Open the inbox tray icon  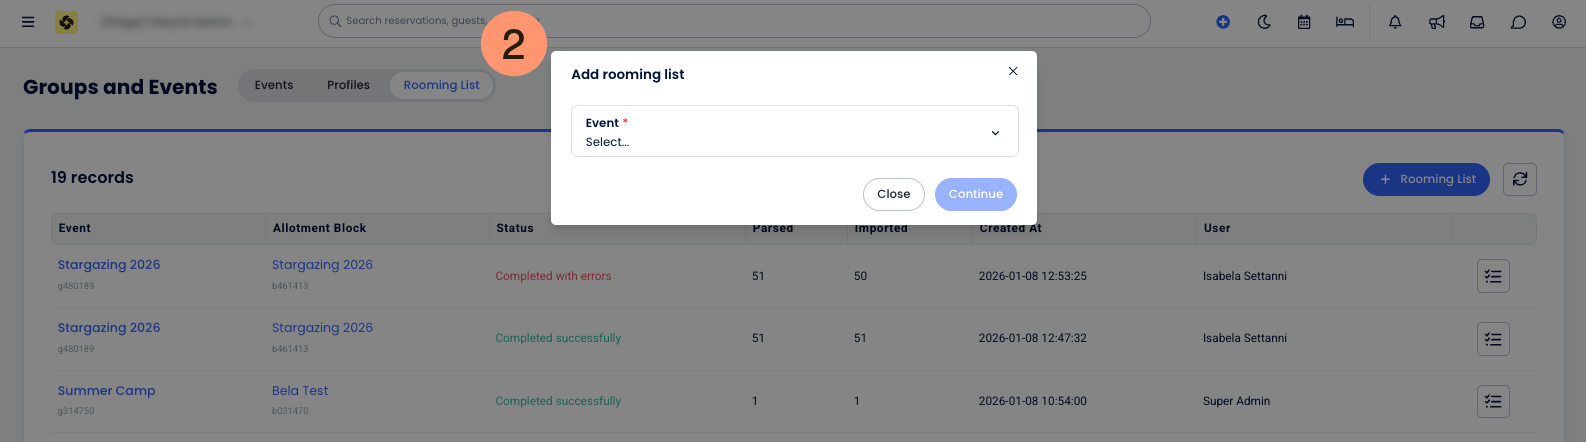pos(1477,22)
